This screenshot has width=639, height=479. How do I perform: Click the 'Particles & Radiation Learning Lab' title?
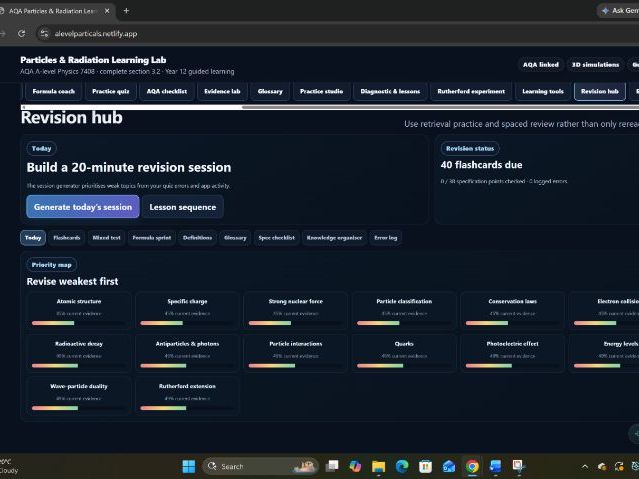(93, 60)
